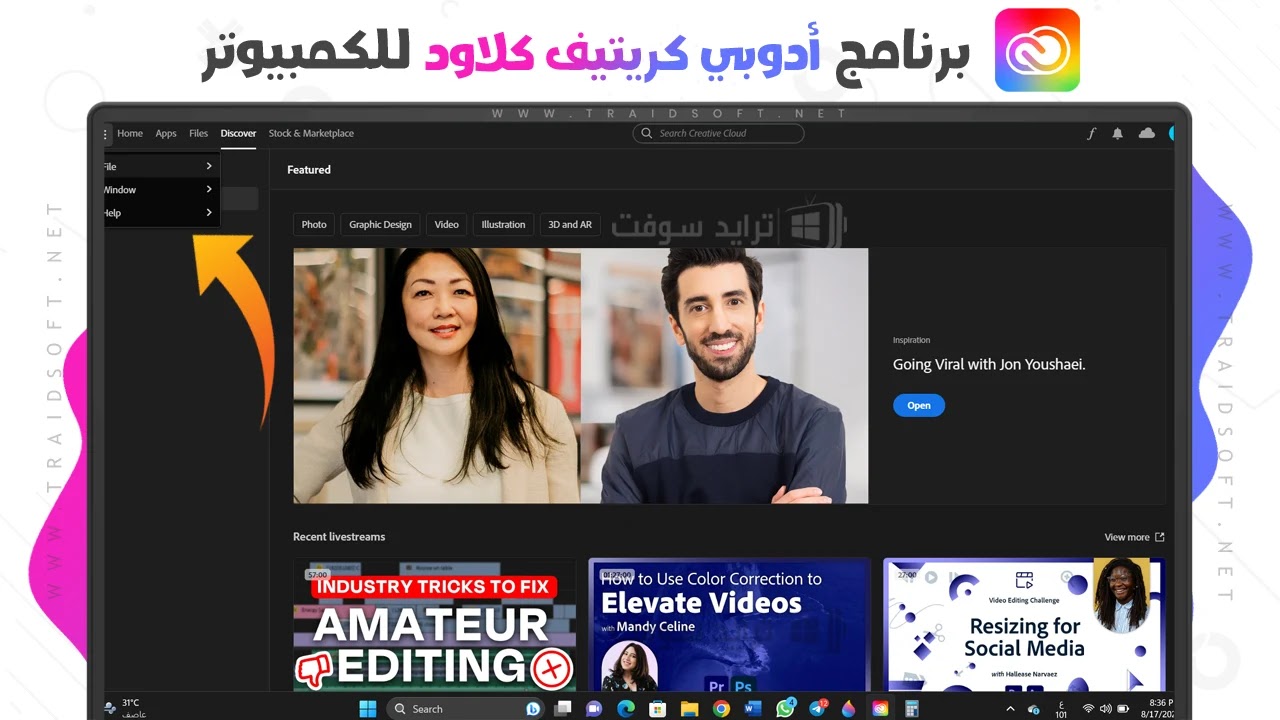Screen dimensions: 1280x720
Task: Toggle the Video category filter
Action: coord(446,224)
